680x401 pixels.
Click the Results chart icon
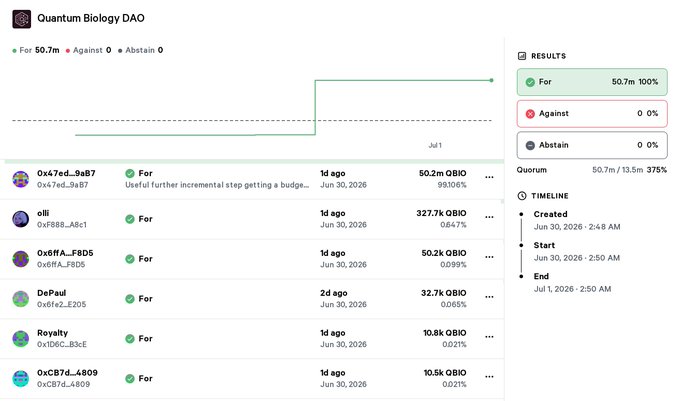click(522, 56)
